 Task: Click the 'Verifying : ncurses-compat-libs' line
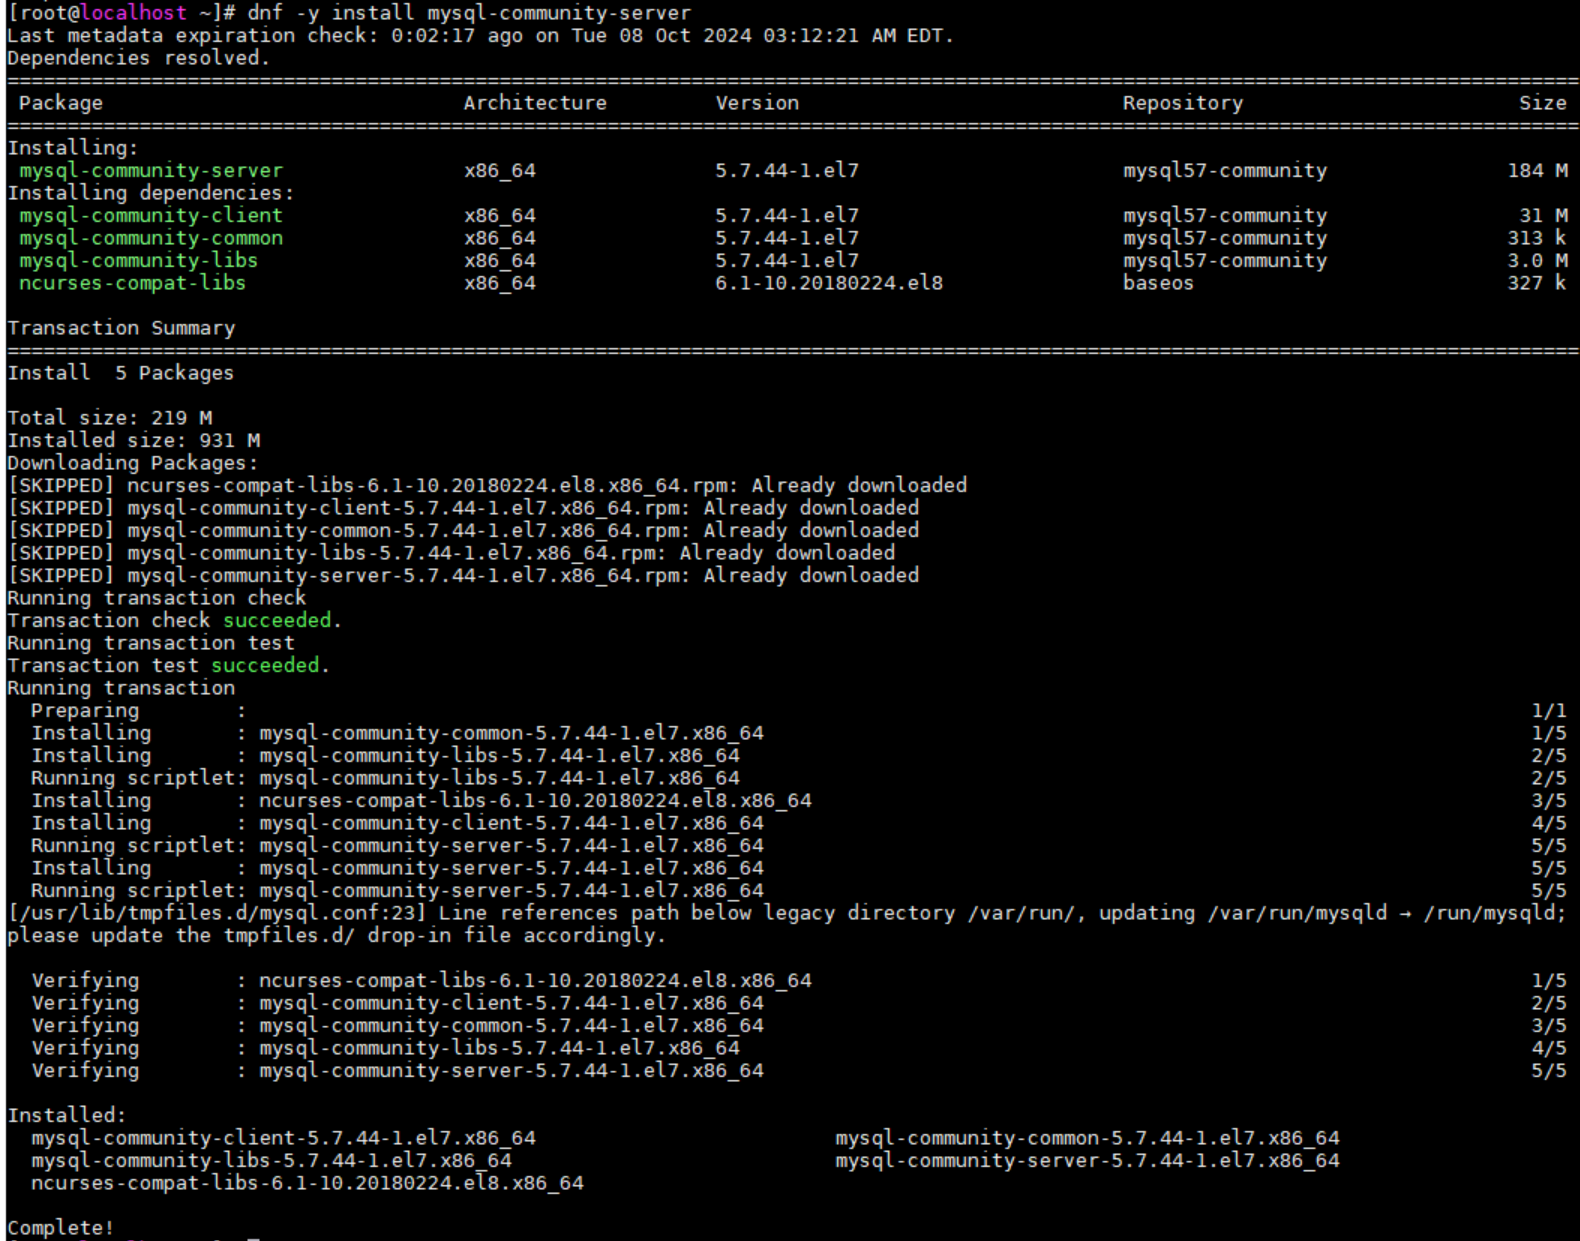pos(798,981)
